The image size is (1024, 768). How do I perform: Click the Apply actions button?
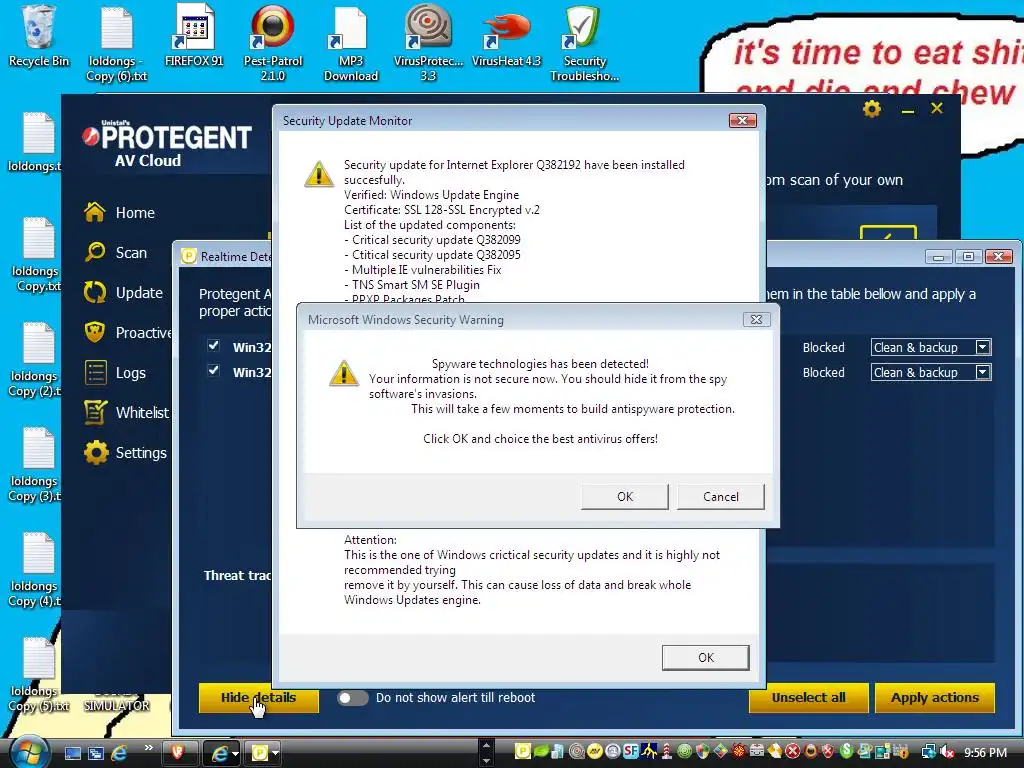pos(935,697)
